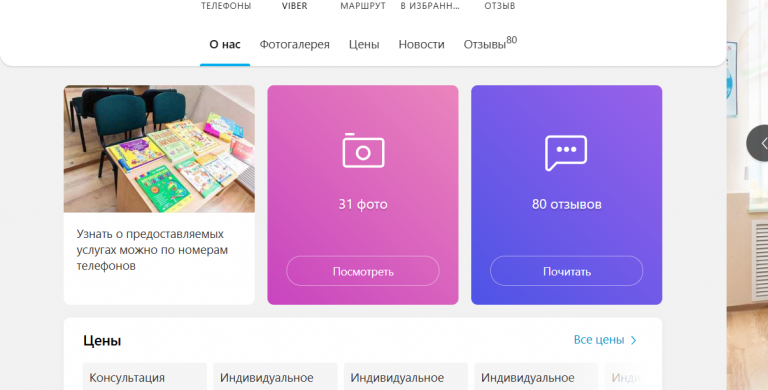Screen dimensions: 768x390
Task: Click chevron next to Все цены
Action: click(x=633, y=340)
